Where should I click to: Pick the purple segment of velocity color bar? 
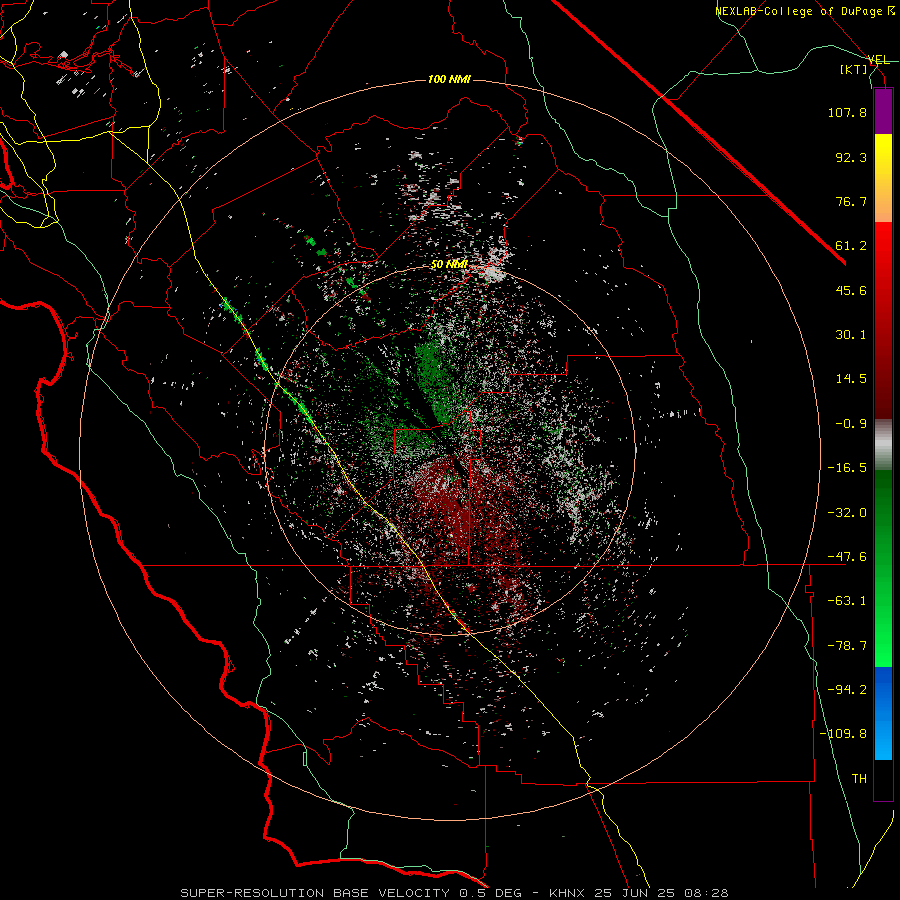point(883,111)
